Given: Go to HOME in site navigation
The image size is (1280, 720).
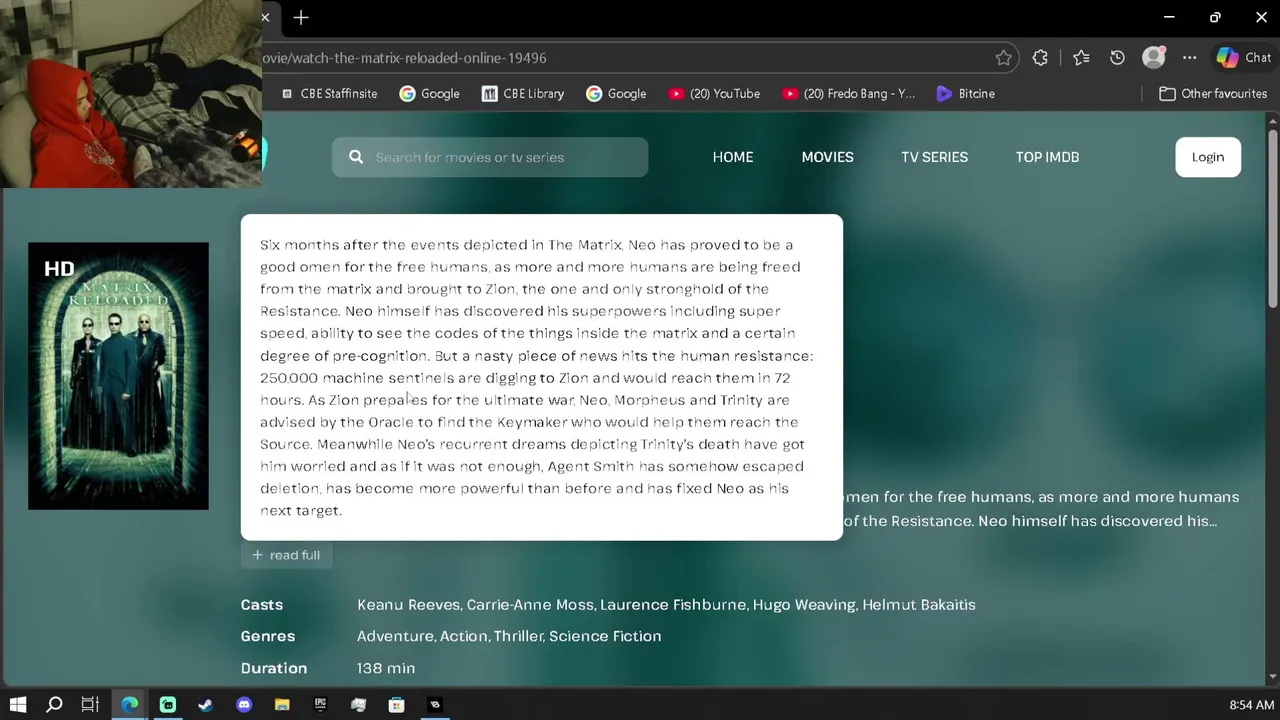Looking at the screenshot, I should (x=733, y=157).
